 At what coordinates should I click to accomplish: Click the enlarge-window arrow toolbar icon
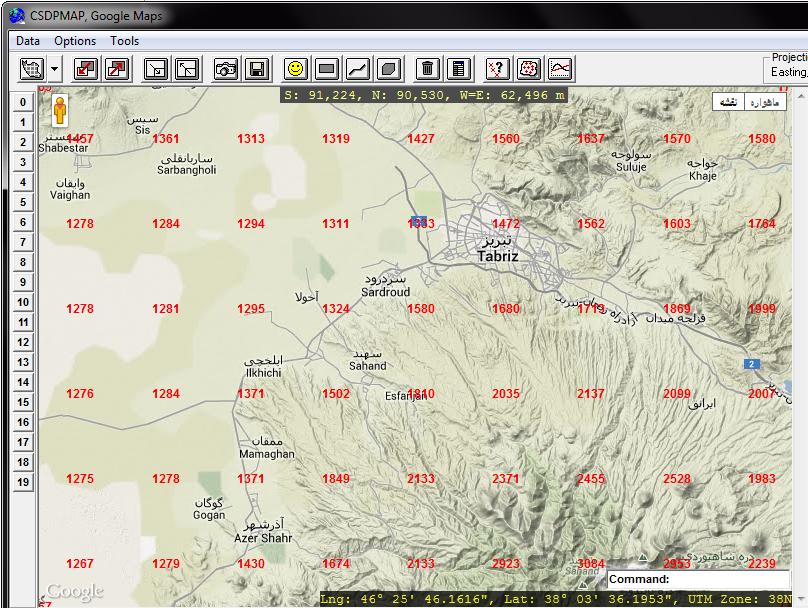[187, 69]
